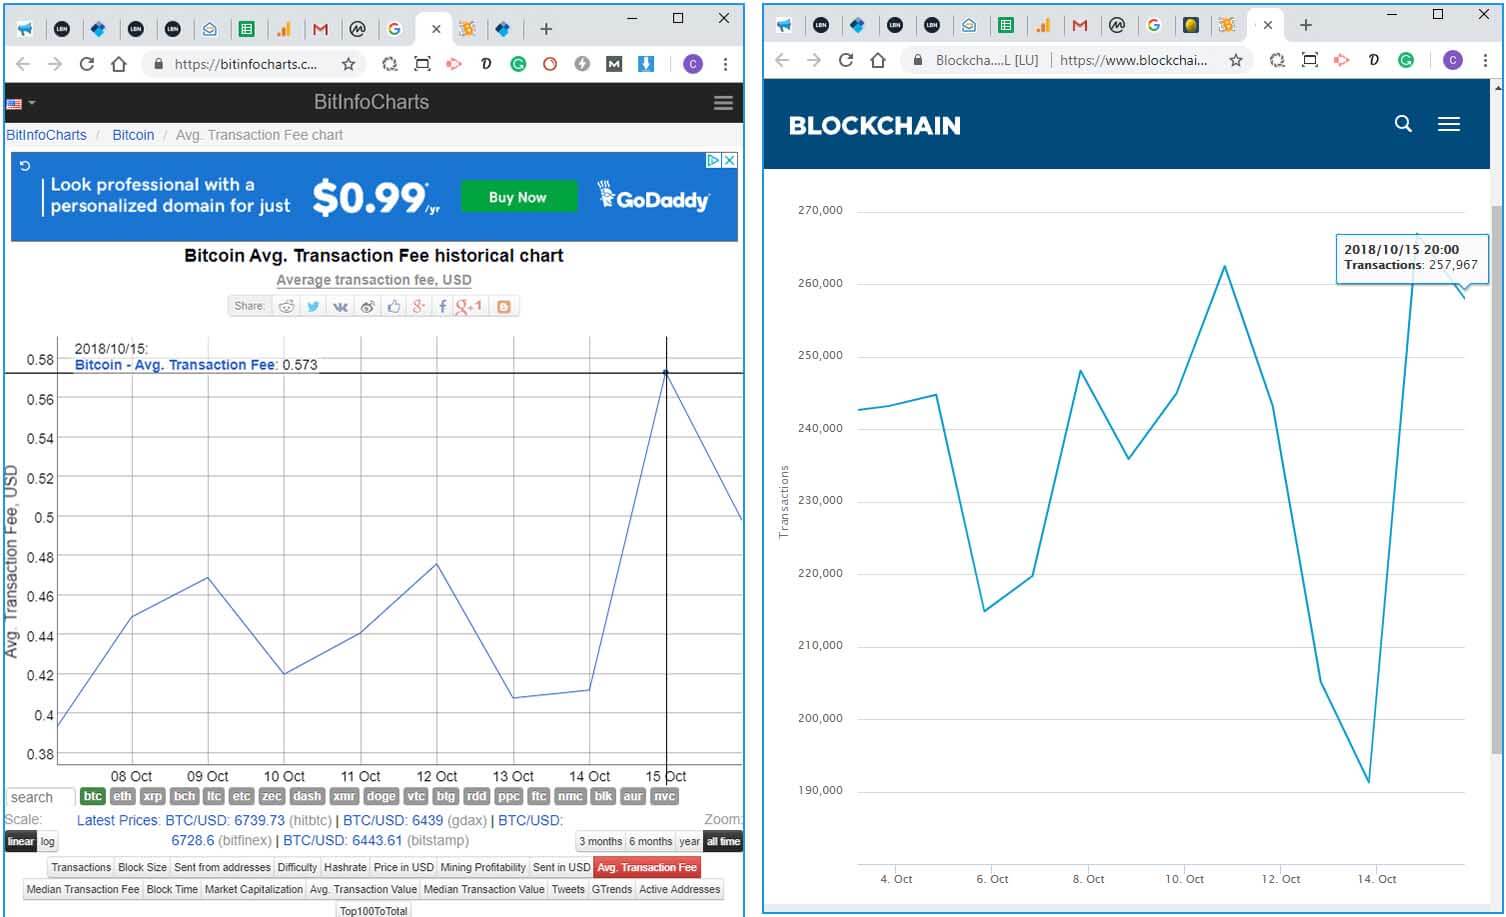Open new tab in left browser window
Image resolution: width=1506 pixels, height=917 pixels.
pyautogui.click(x=546, y=29)
